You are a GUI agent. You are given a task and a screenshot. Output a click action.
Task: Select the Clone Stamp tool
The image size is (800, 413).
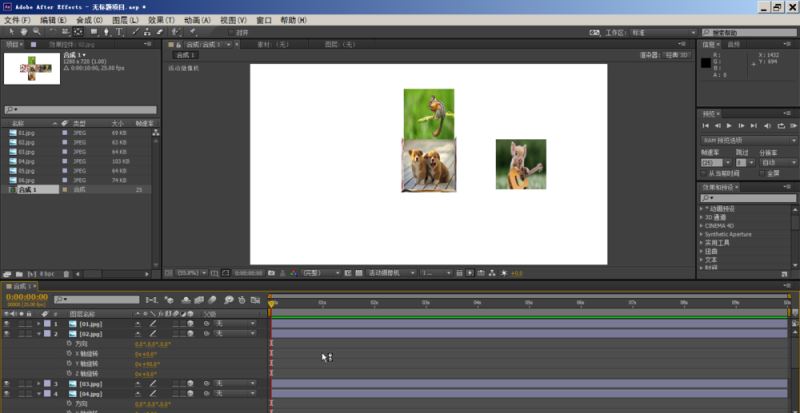147,32
